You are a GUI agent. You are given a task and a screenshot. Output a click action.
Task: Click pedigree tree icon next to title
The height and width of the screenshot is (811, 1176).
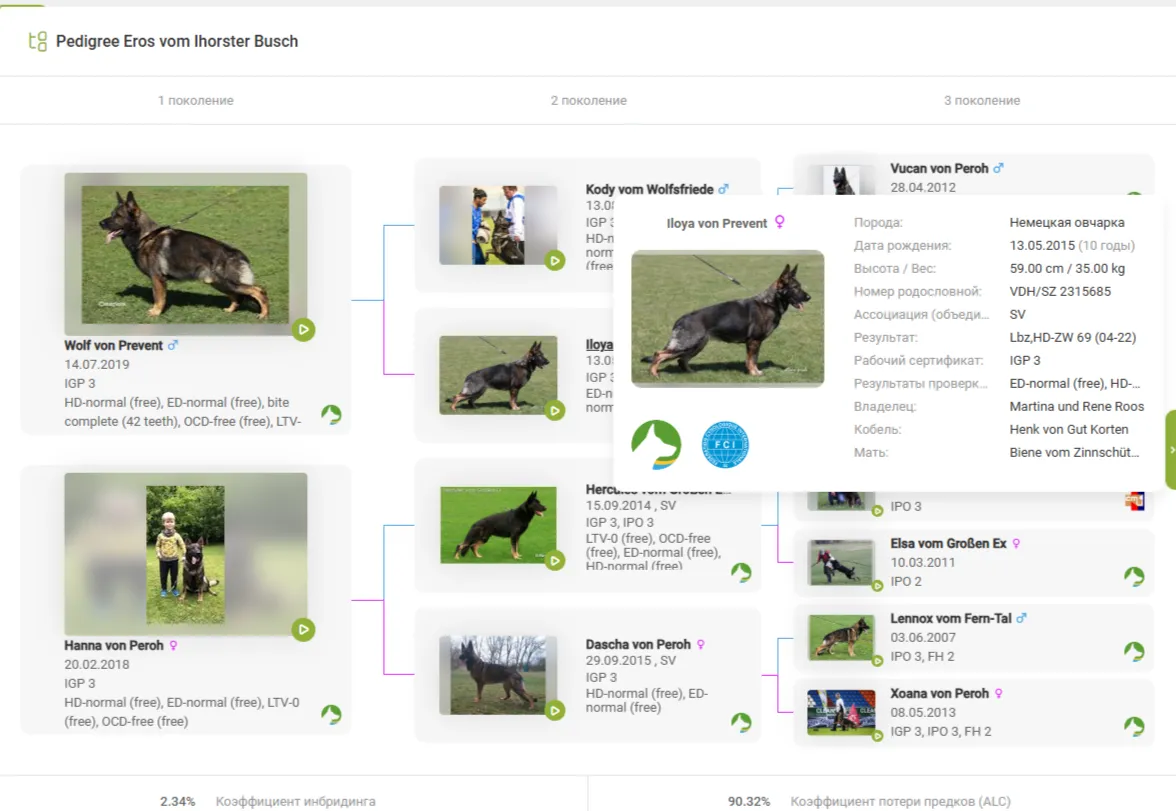38,41
